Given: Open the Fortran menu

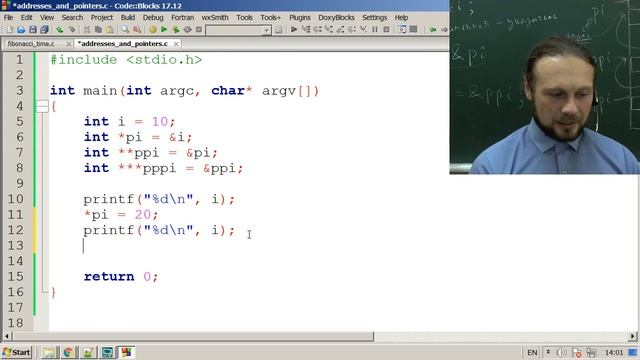Looking at the screenshot, I should [x=182, y=18].
